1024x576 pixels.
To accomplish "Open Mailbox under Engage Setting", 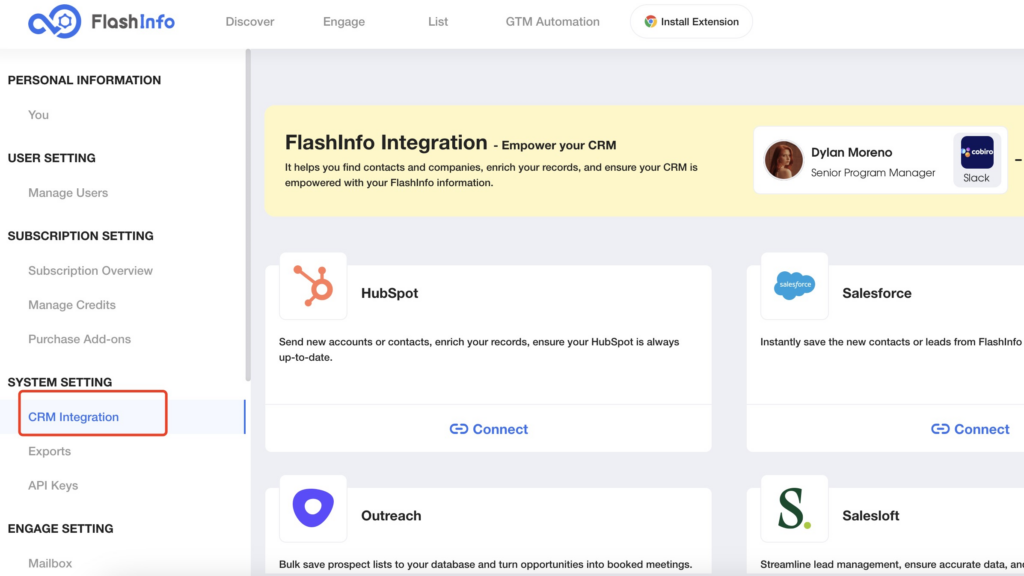I will click(50, 563).
